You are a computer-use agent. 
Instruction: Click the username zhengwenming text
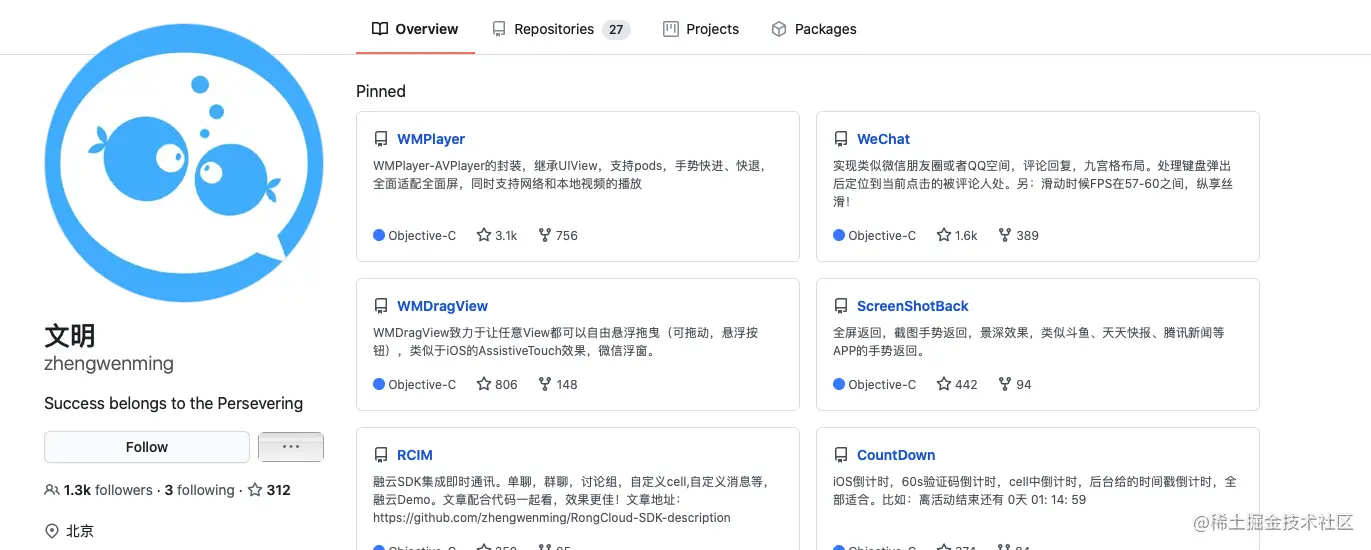[x=109, y=364]
